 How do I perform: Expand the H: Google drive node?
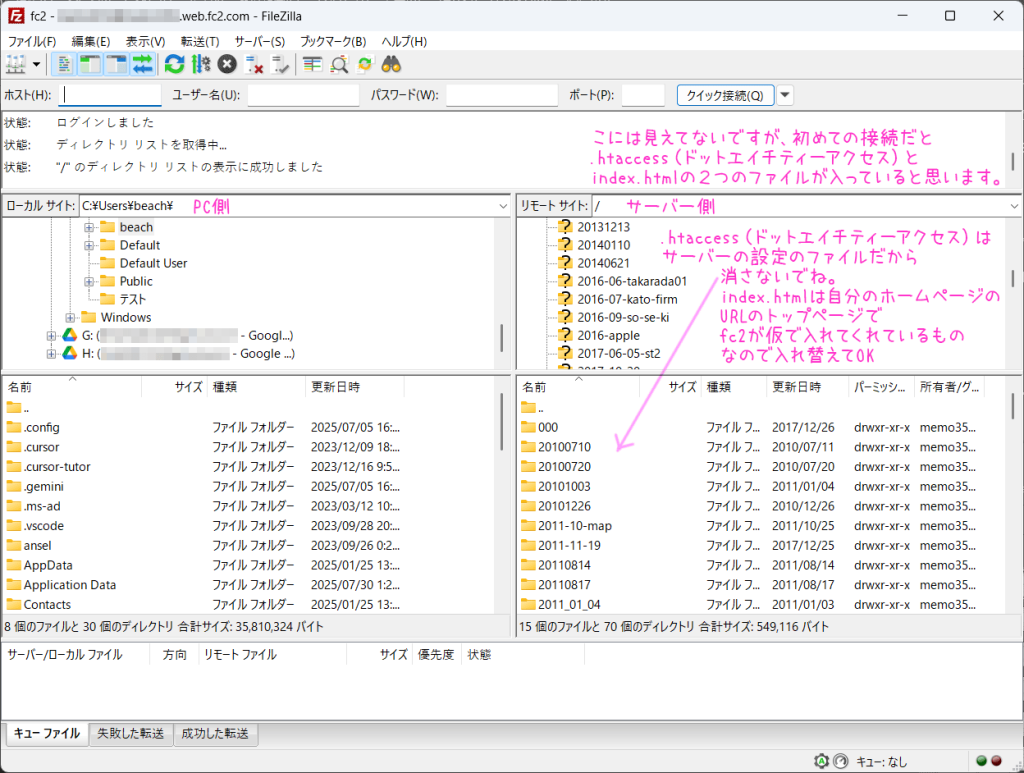(51, 354)
